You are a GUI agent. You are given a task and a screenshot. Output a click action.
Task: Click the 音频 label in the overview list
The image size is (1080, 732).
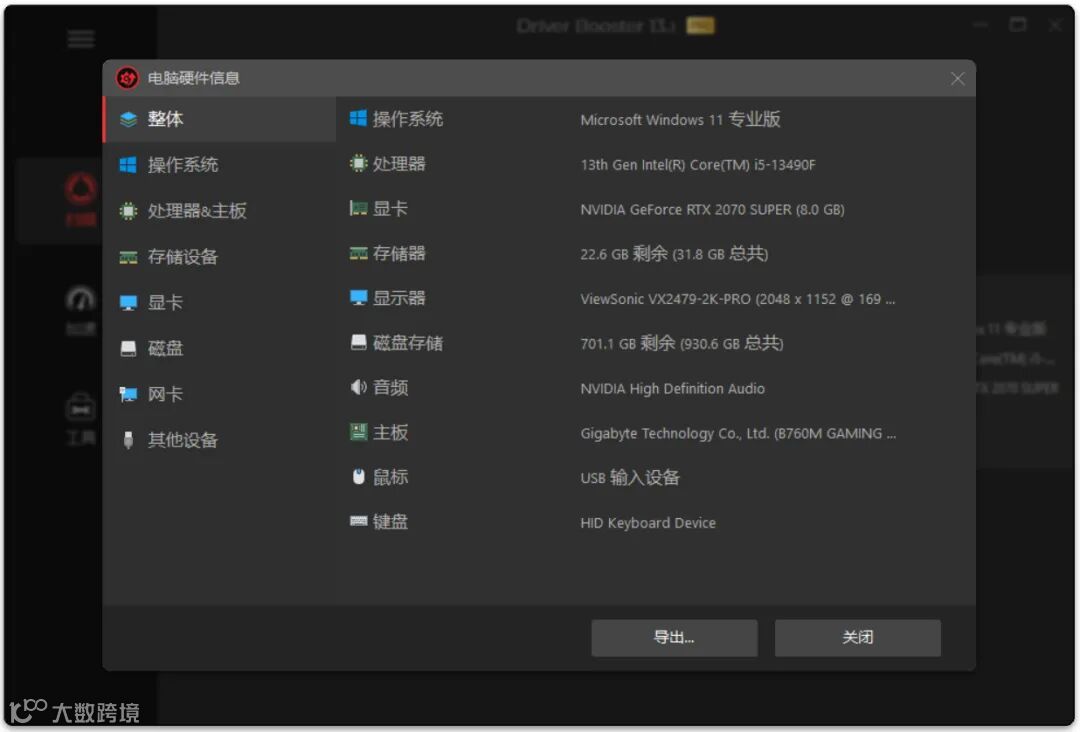click(390, 388)
